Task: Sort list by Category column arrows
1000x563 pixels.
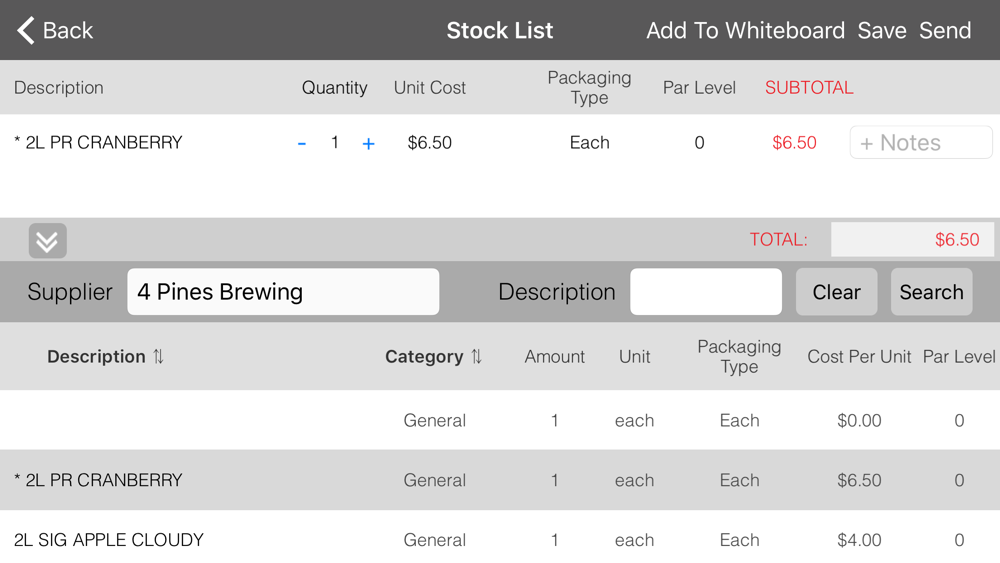Action: pyautogui.click(x=476, y=356)
